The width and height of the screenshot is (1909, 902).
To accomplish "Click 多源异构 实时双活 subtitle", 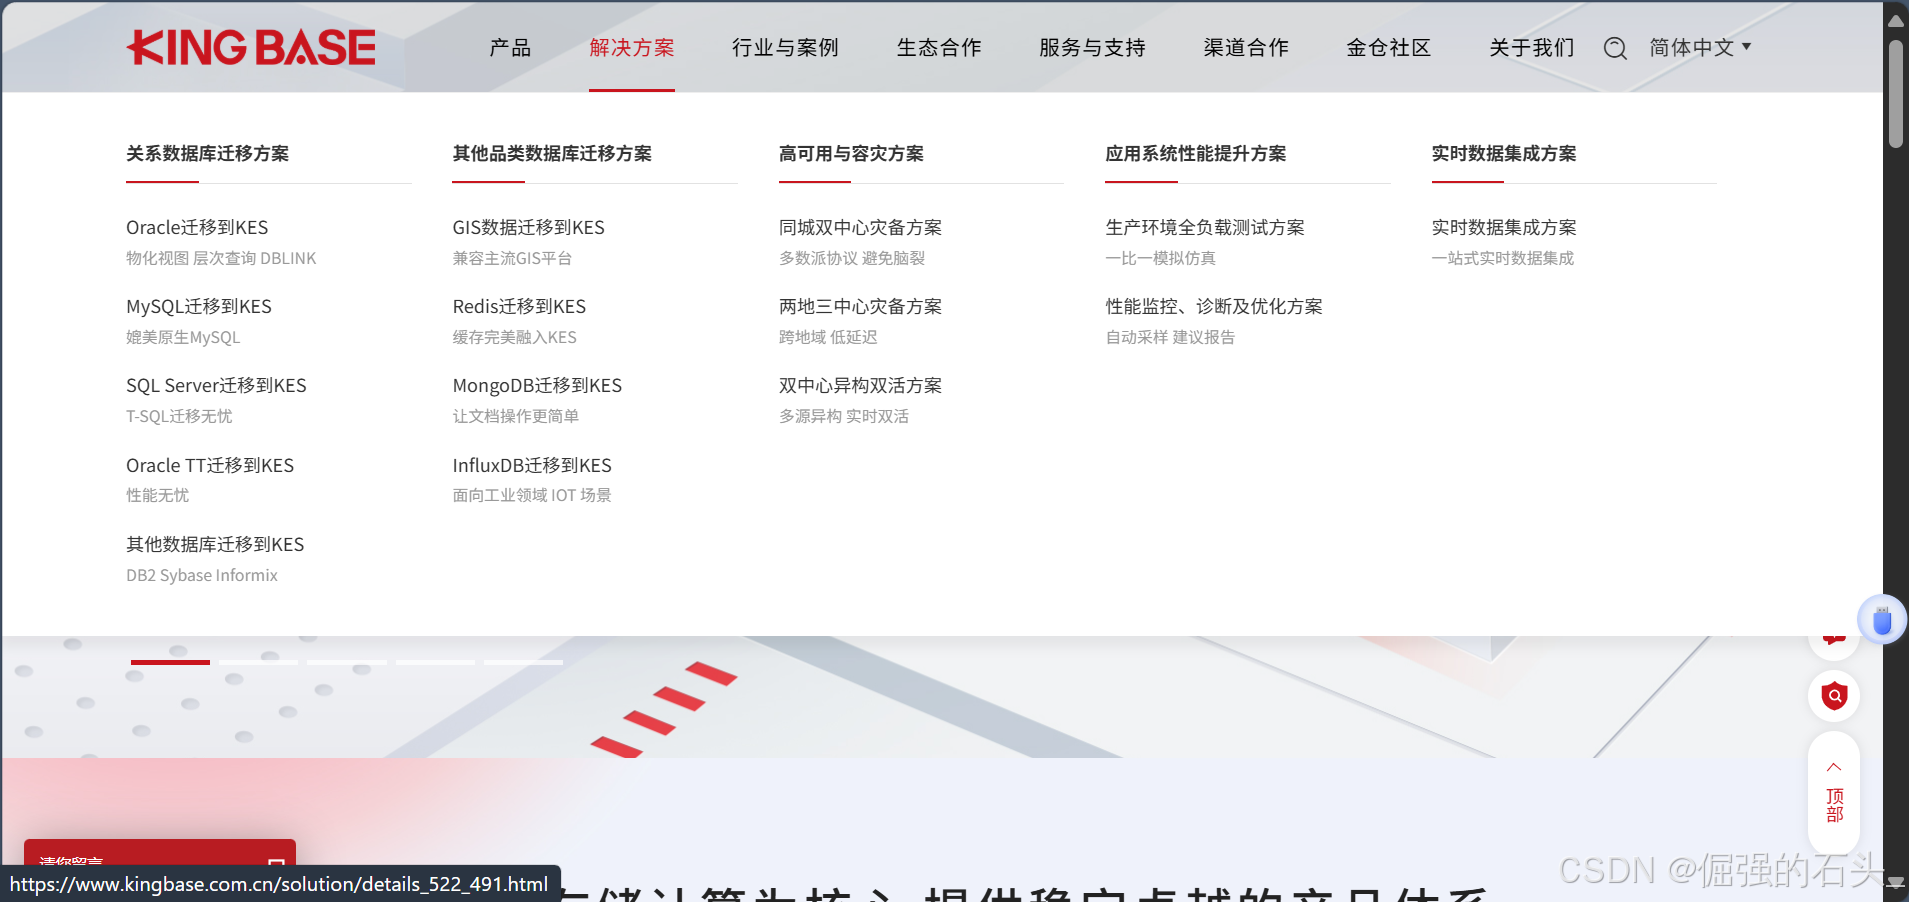I will [x=844, y=416].
